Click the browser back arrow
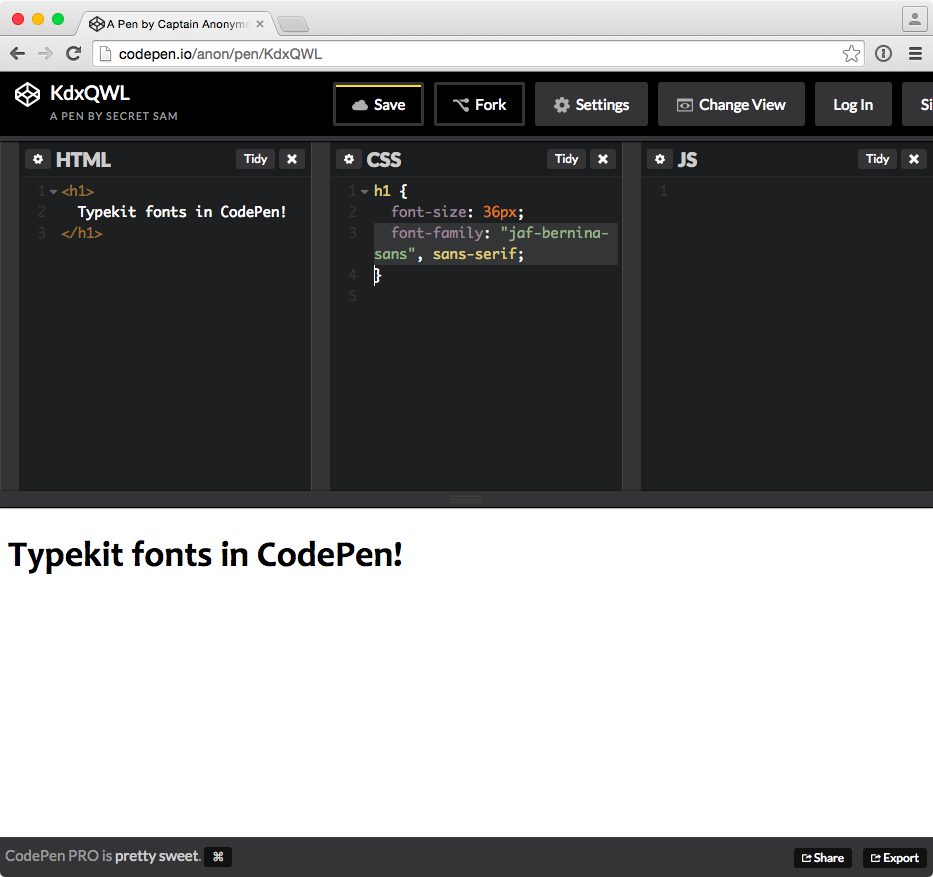The height and width of the screenshot is (877, 933). click(18, 54)
